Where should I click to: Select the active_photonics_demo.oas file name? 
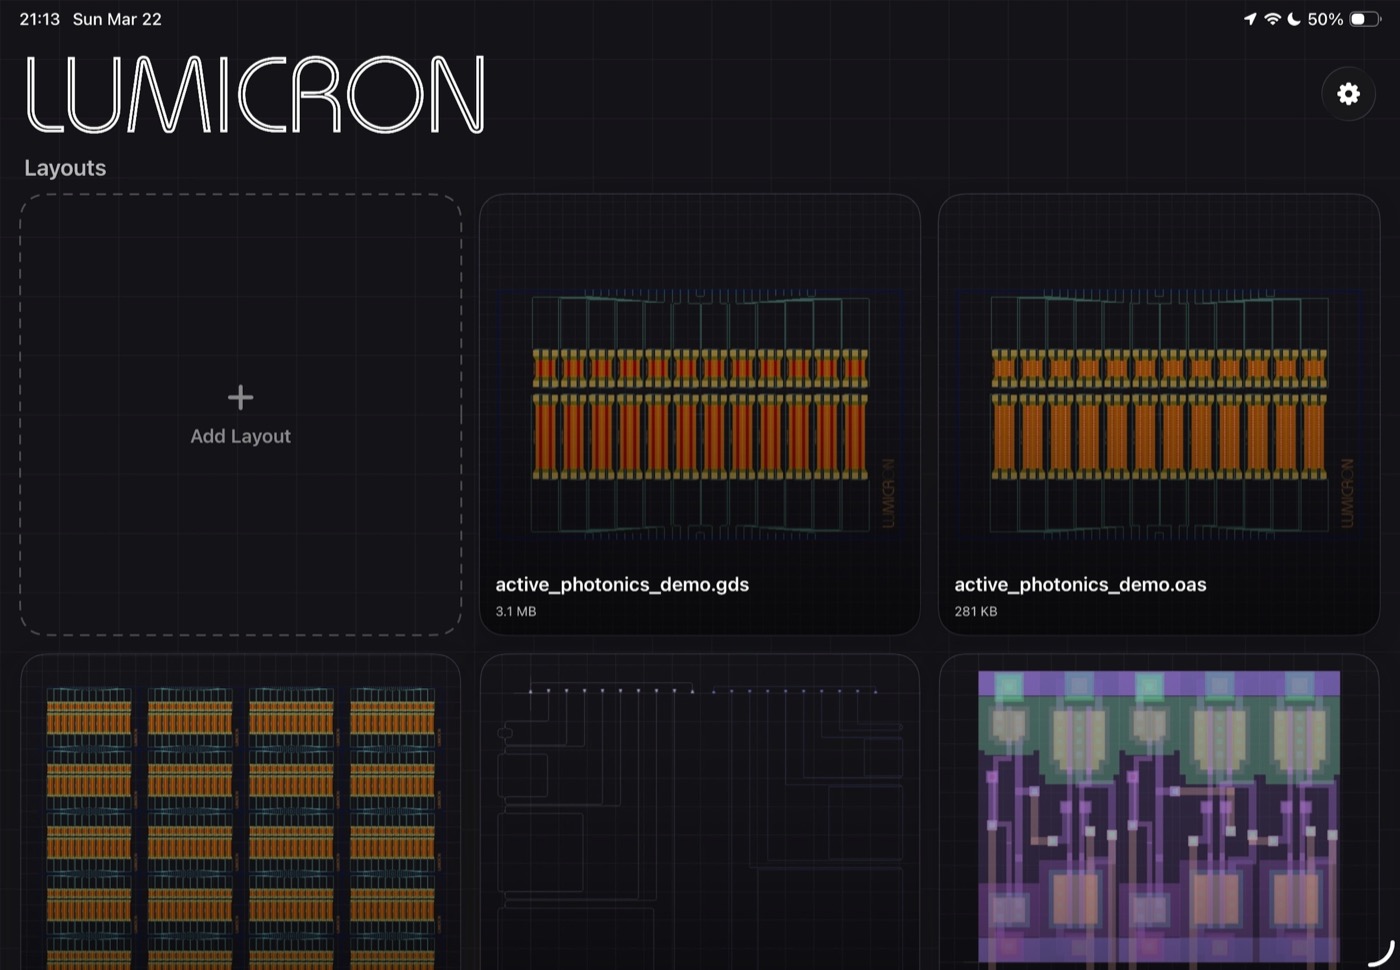[1080, 584]
